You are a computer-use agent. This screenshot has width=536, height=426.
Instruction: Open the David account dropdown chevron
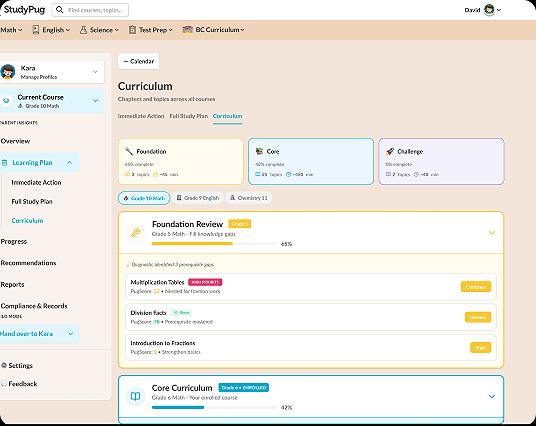click(499, 10)
